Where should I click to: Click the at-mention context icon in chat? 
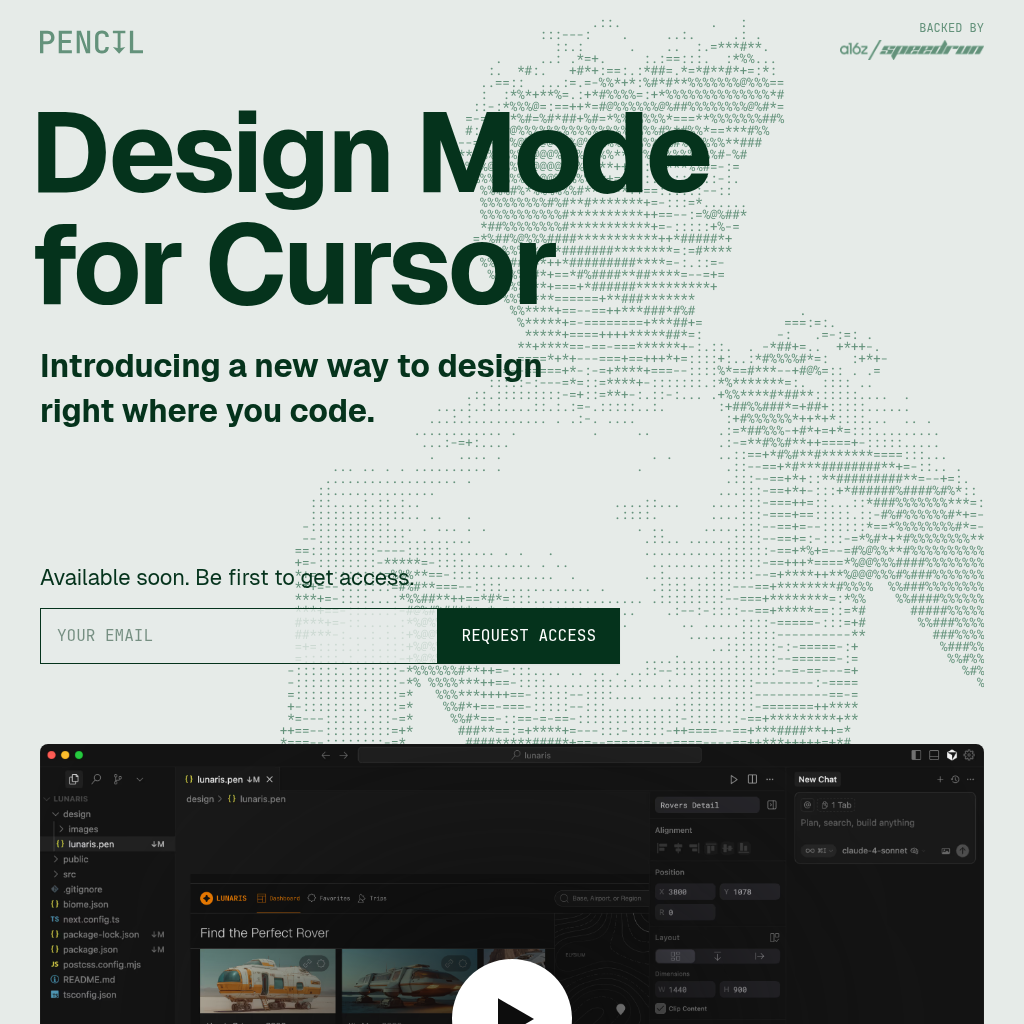[x=807, y=805]
